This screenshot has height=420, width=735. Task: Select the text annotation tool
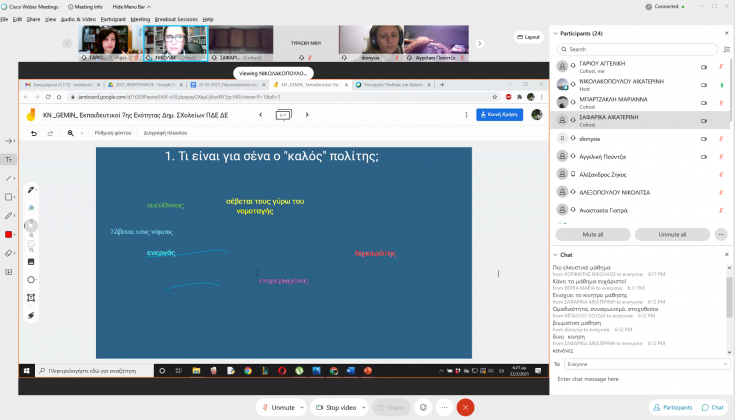(9, 159)
